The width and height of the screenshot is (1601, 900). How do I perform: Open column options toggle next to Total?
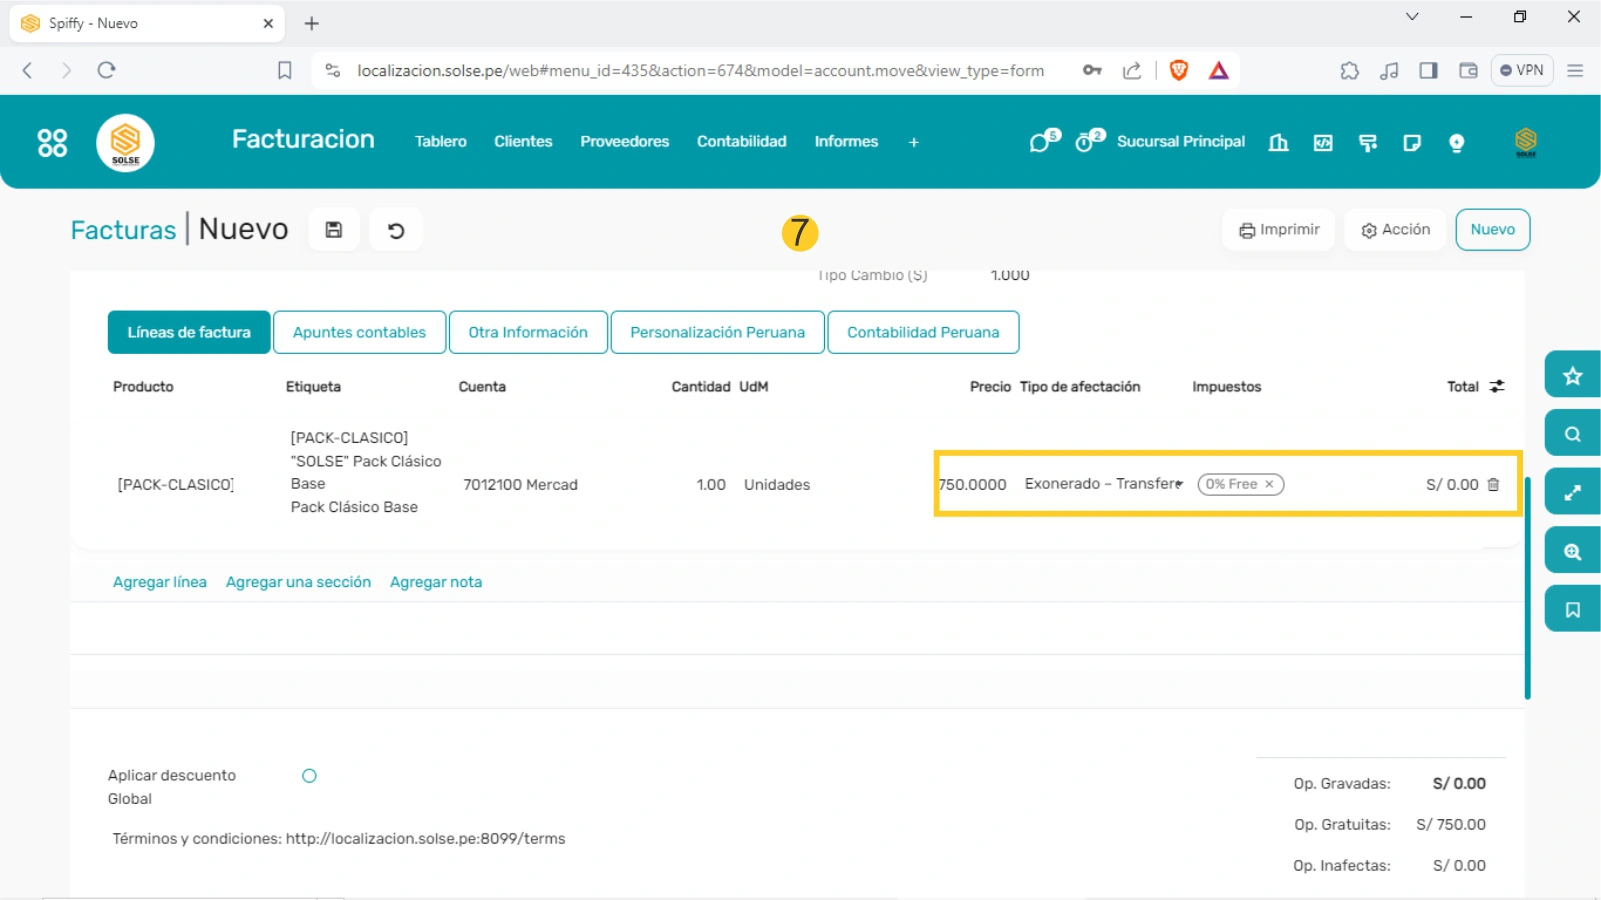point(1497,386)
